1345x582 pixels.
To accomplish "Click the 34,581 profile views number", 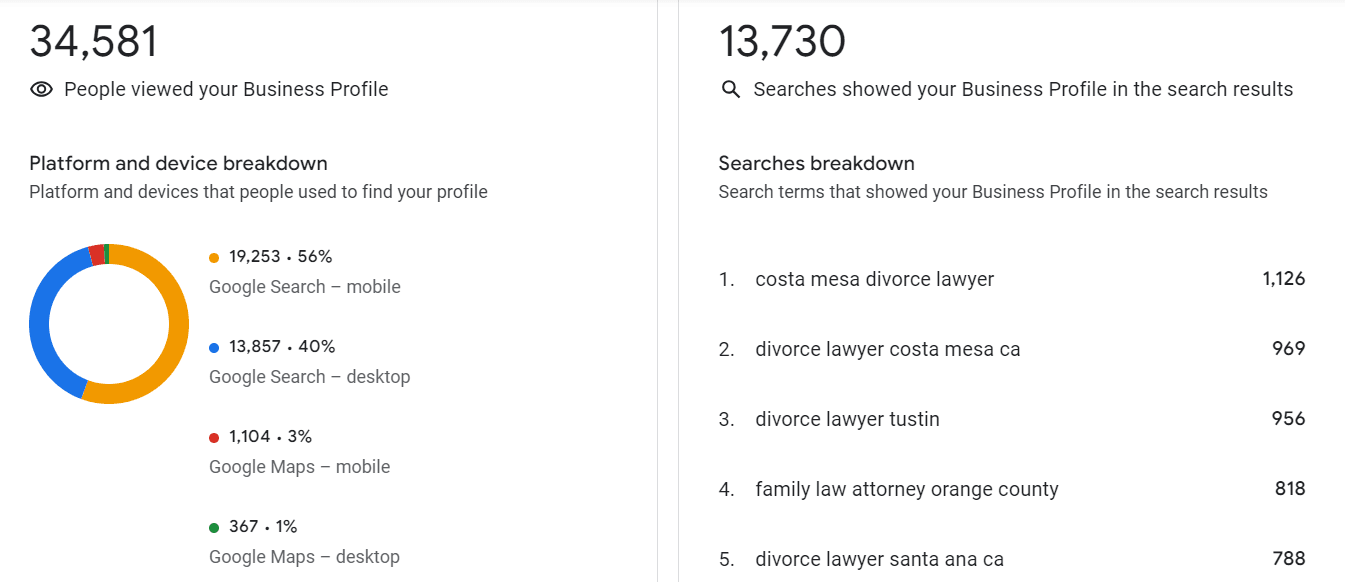I will click(x=94, y=42).
